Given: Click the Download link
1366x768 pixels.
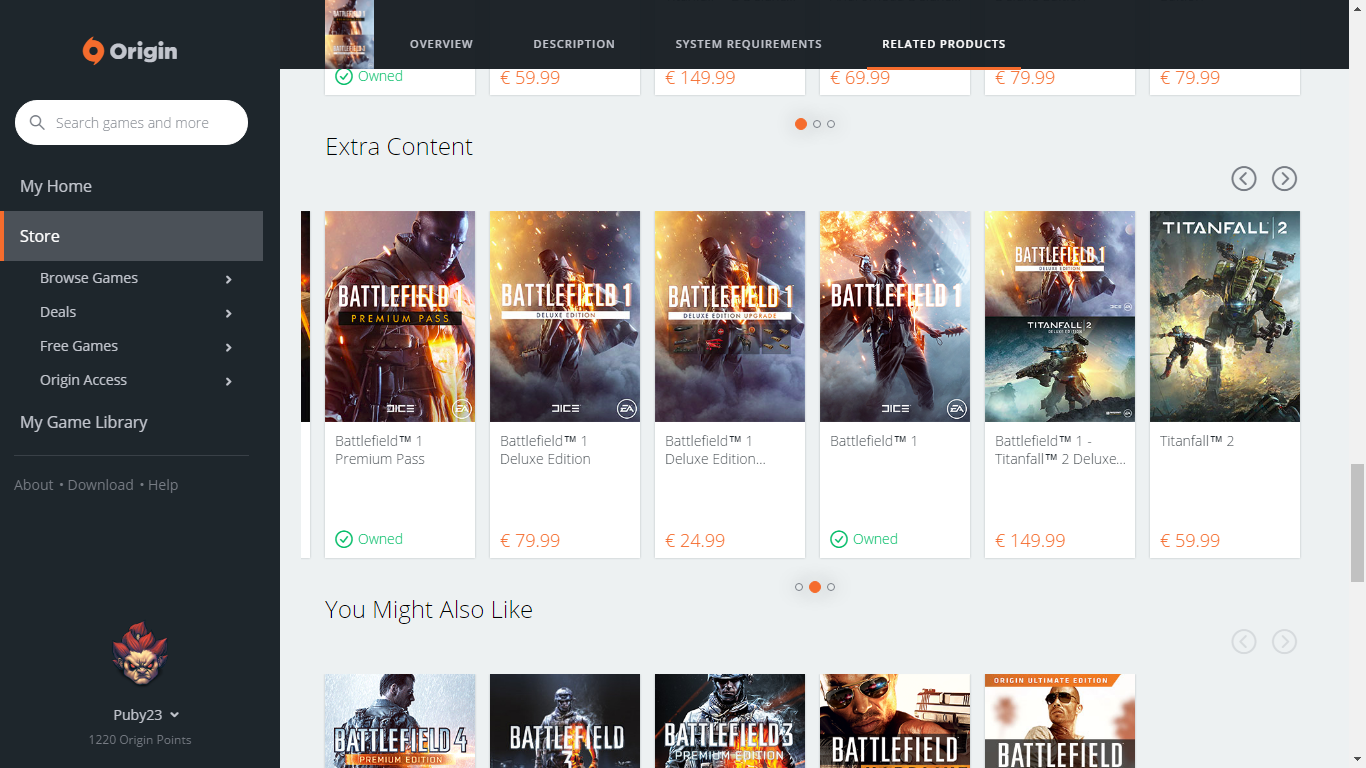Looking at the screenshot, I should tap(100, 485).
